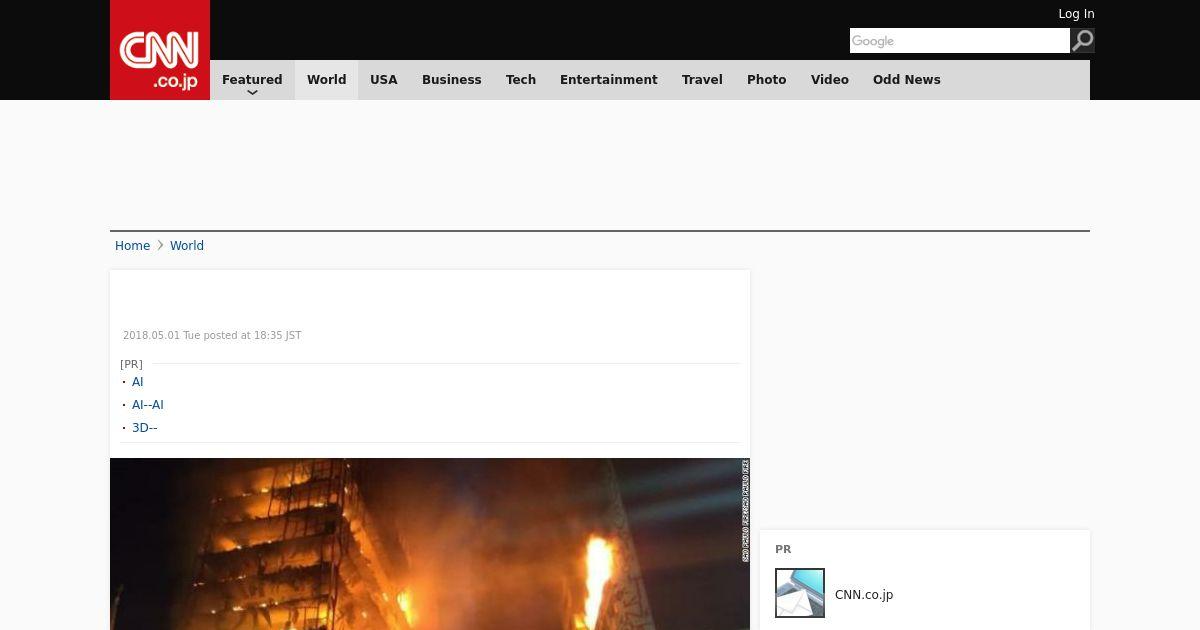Focus the Google search input field
Viewport: 1200px width, 630px height.
[960, 41]
